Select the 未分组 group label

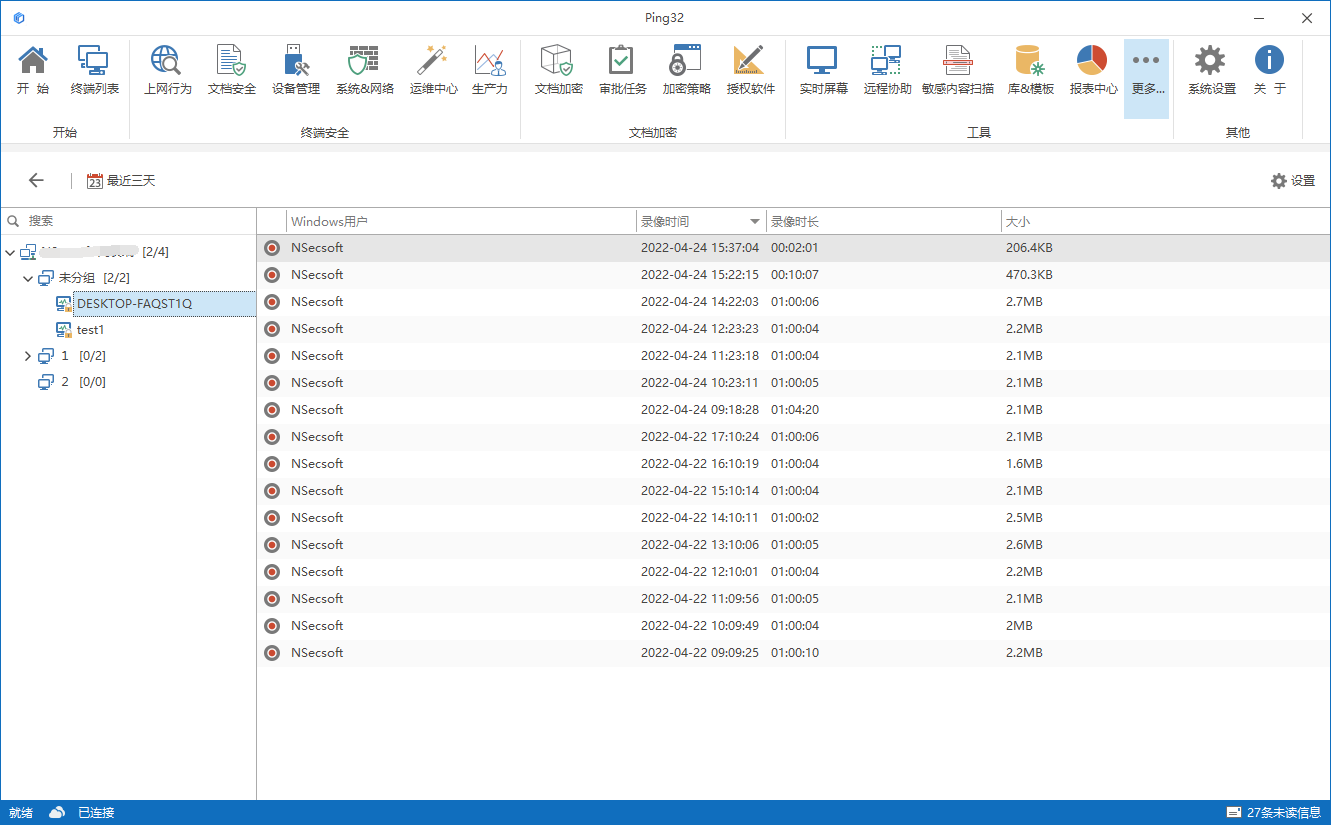coord(78,278)
